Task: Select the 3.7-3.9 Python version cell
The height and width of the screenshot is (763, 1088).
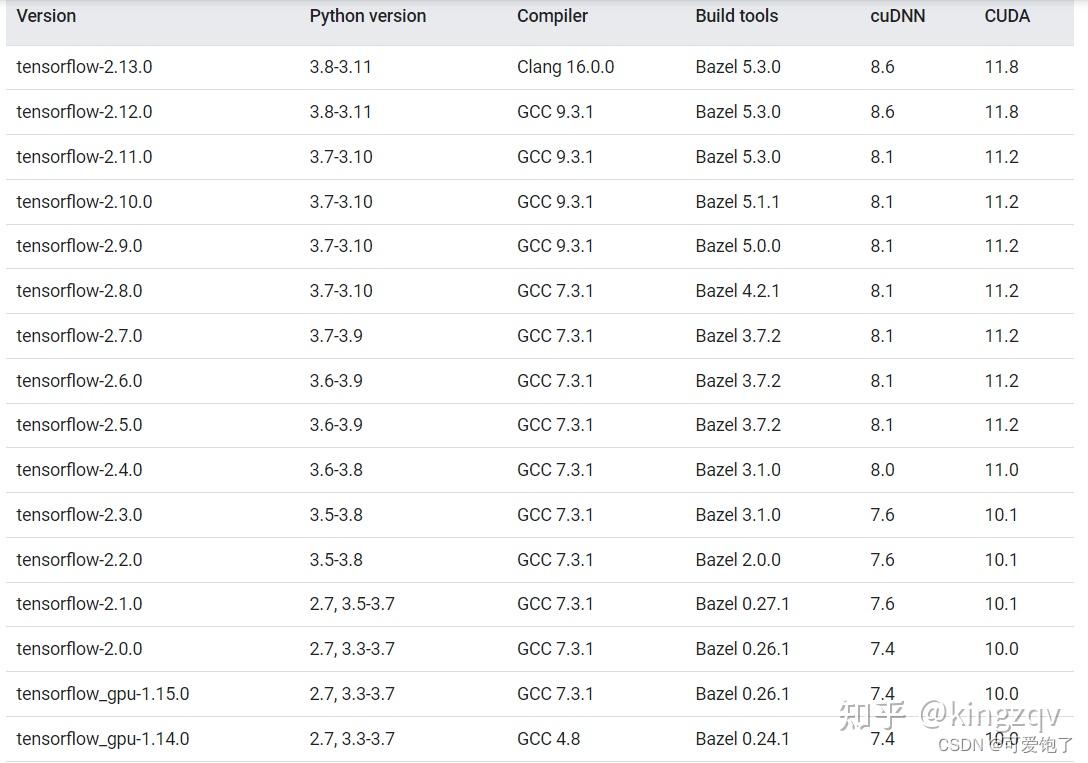Action: click(x=336, y=336)
